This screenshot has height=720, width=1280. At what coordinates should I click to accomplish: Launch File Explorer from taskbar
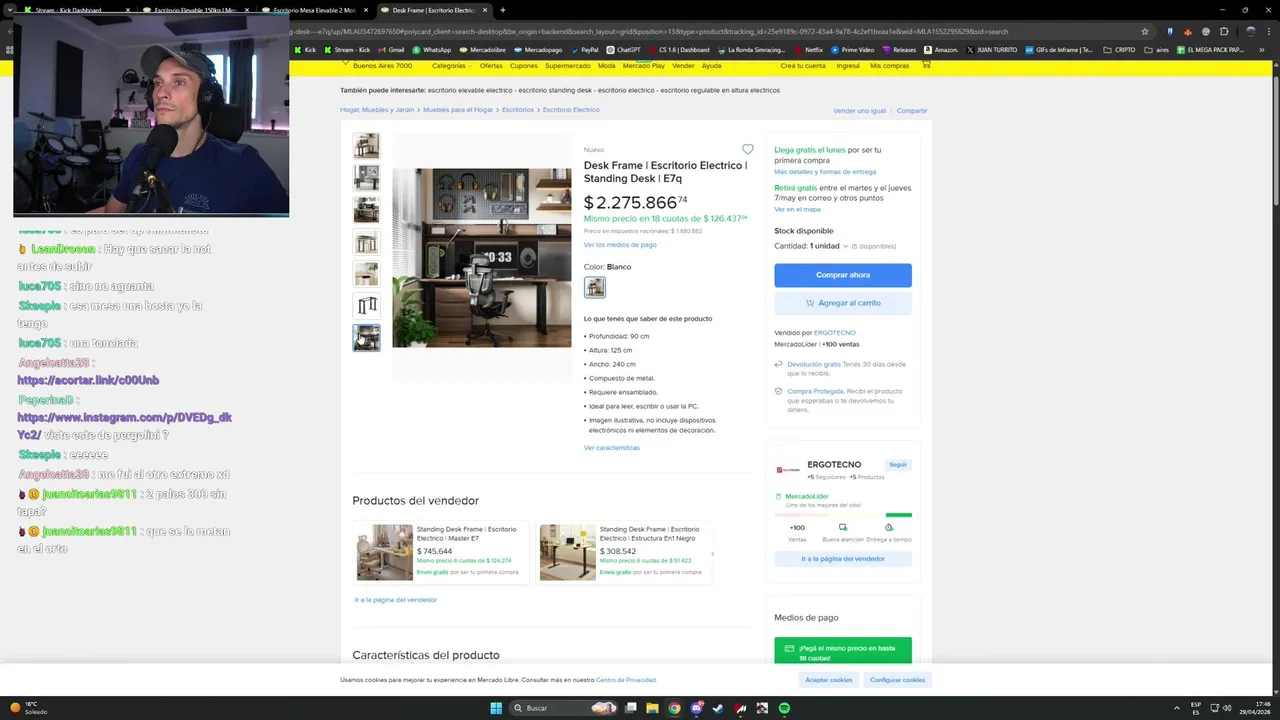(x=652, y=708)
